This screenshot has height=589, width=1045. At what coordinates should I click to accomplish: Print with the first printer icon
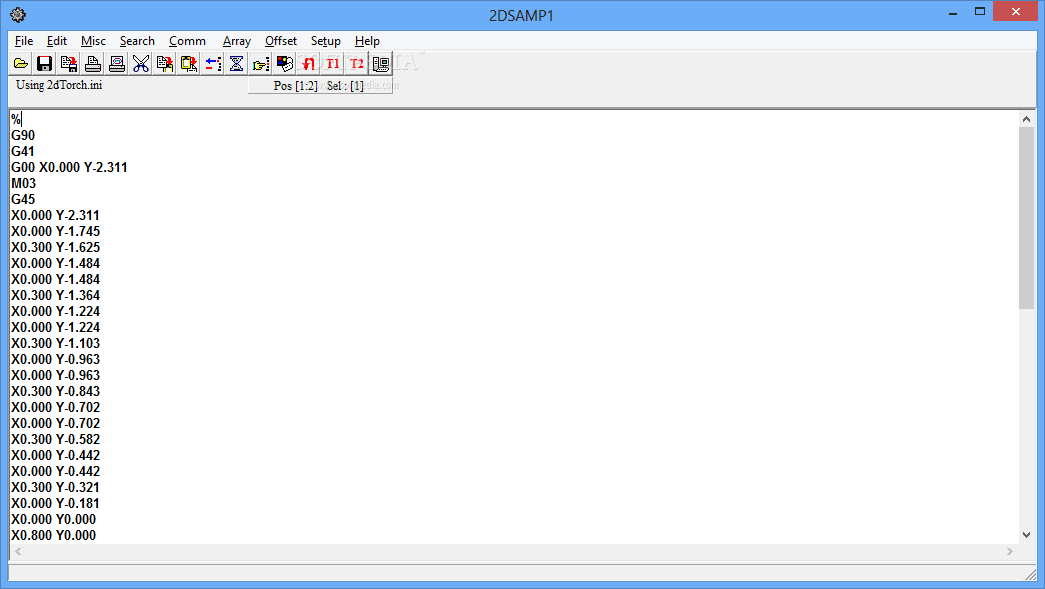click(x=93, y=64)
